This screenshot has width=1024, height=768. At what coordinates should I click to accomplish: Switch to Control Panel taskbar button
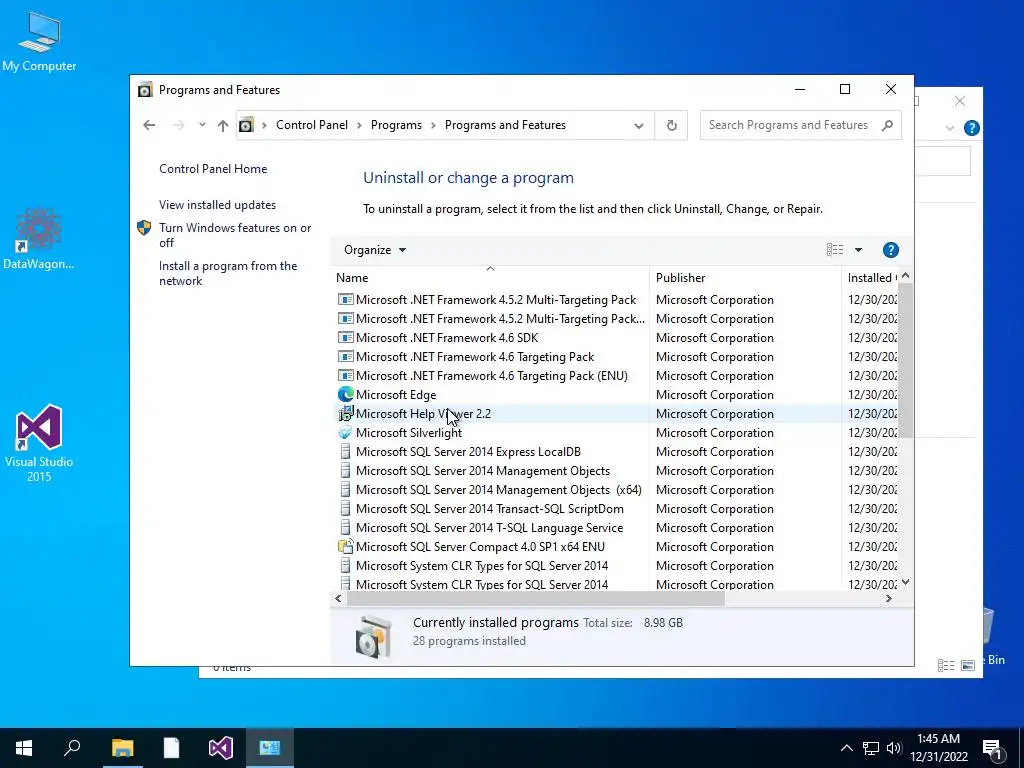(x=269, y=748)
